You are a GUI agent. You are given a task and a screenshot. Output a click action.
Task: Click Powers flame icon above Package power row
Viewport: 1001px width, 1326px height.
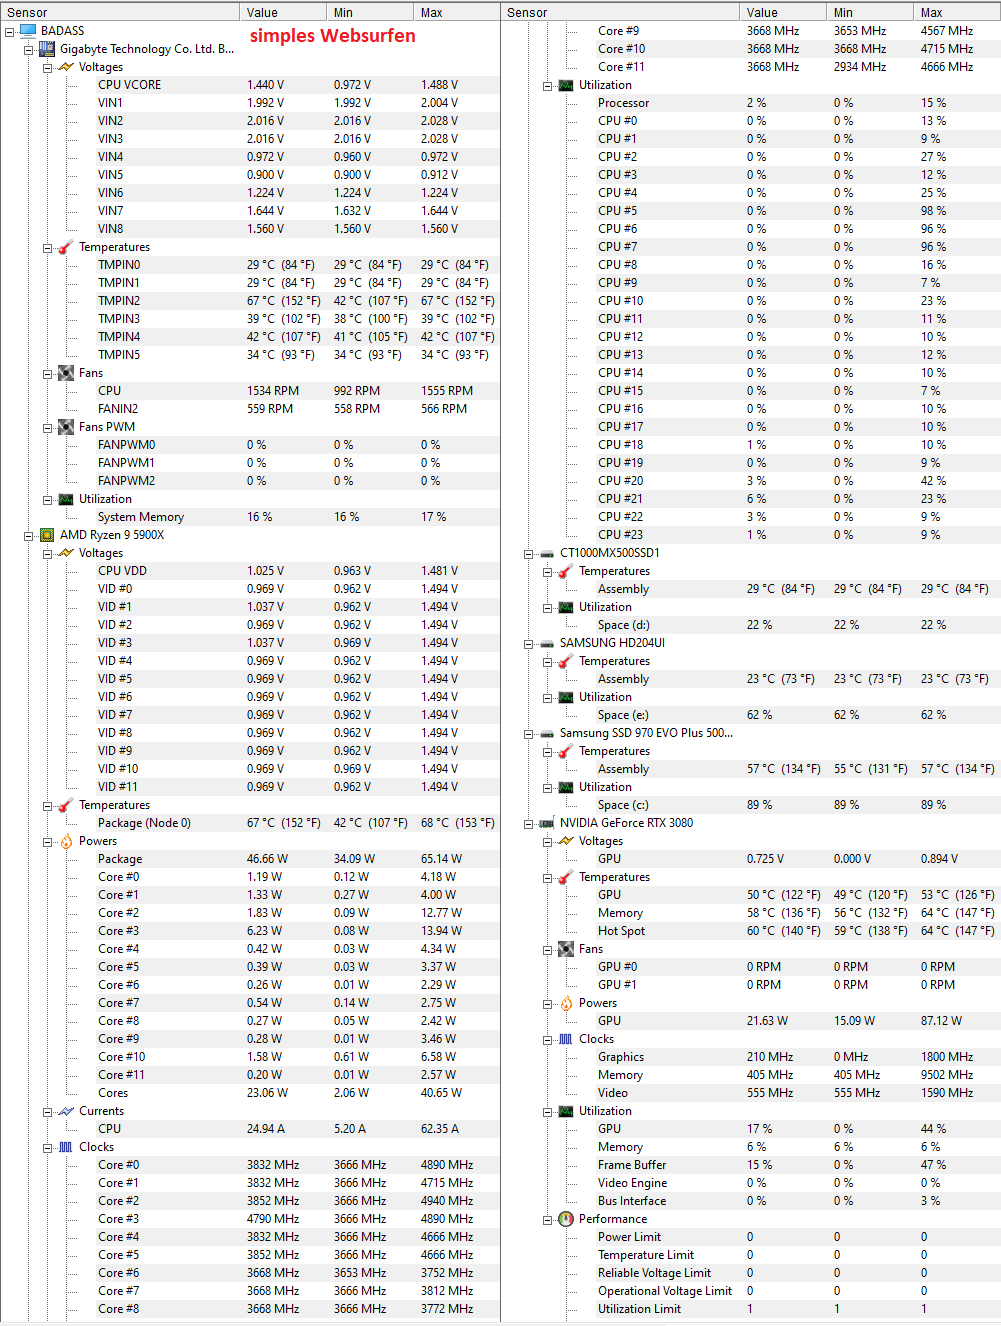click(x=66, y=841)
